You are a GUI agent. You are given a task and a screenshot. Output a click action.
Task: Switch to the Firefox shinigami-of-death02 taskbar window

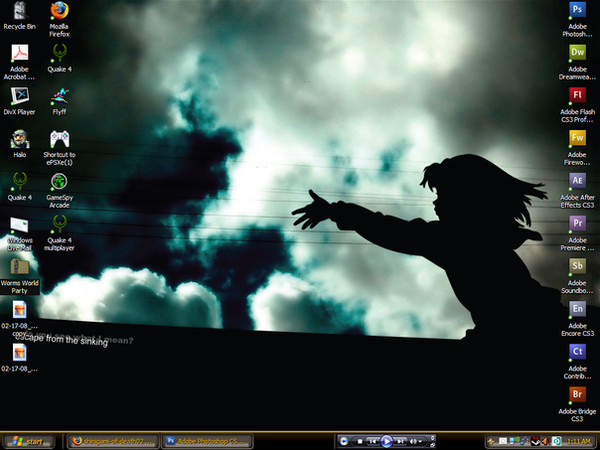point(113,441)
